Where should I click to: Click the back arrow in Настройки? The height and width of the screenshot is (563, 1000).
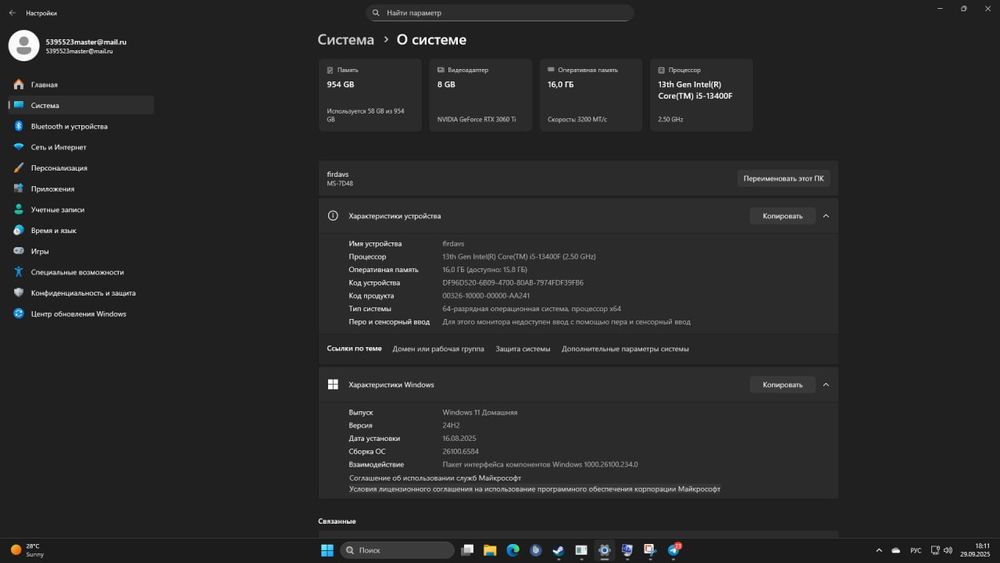point(12,13)
